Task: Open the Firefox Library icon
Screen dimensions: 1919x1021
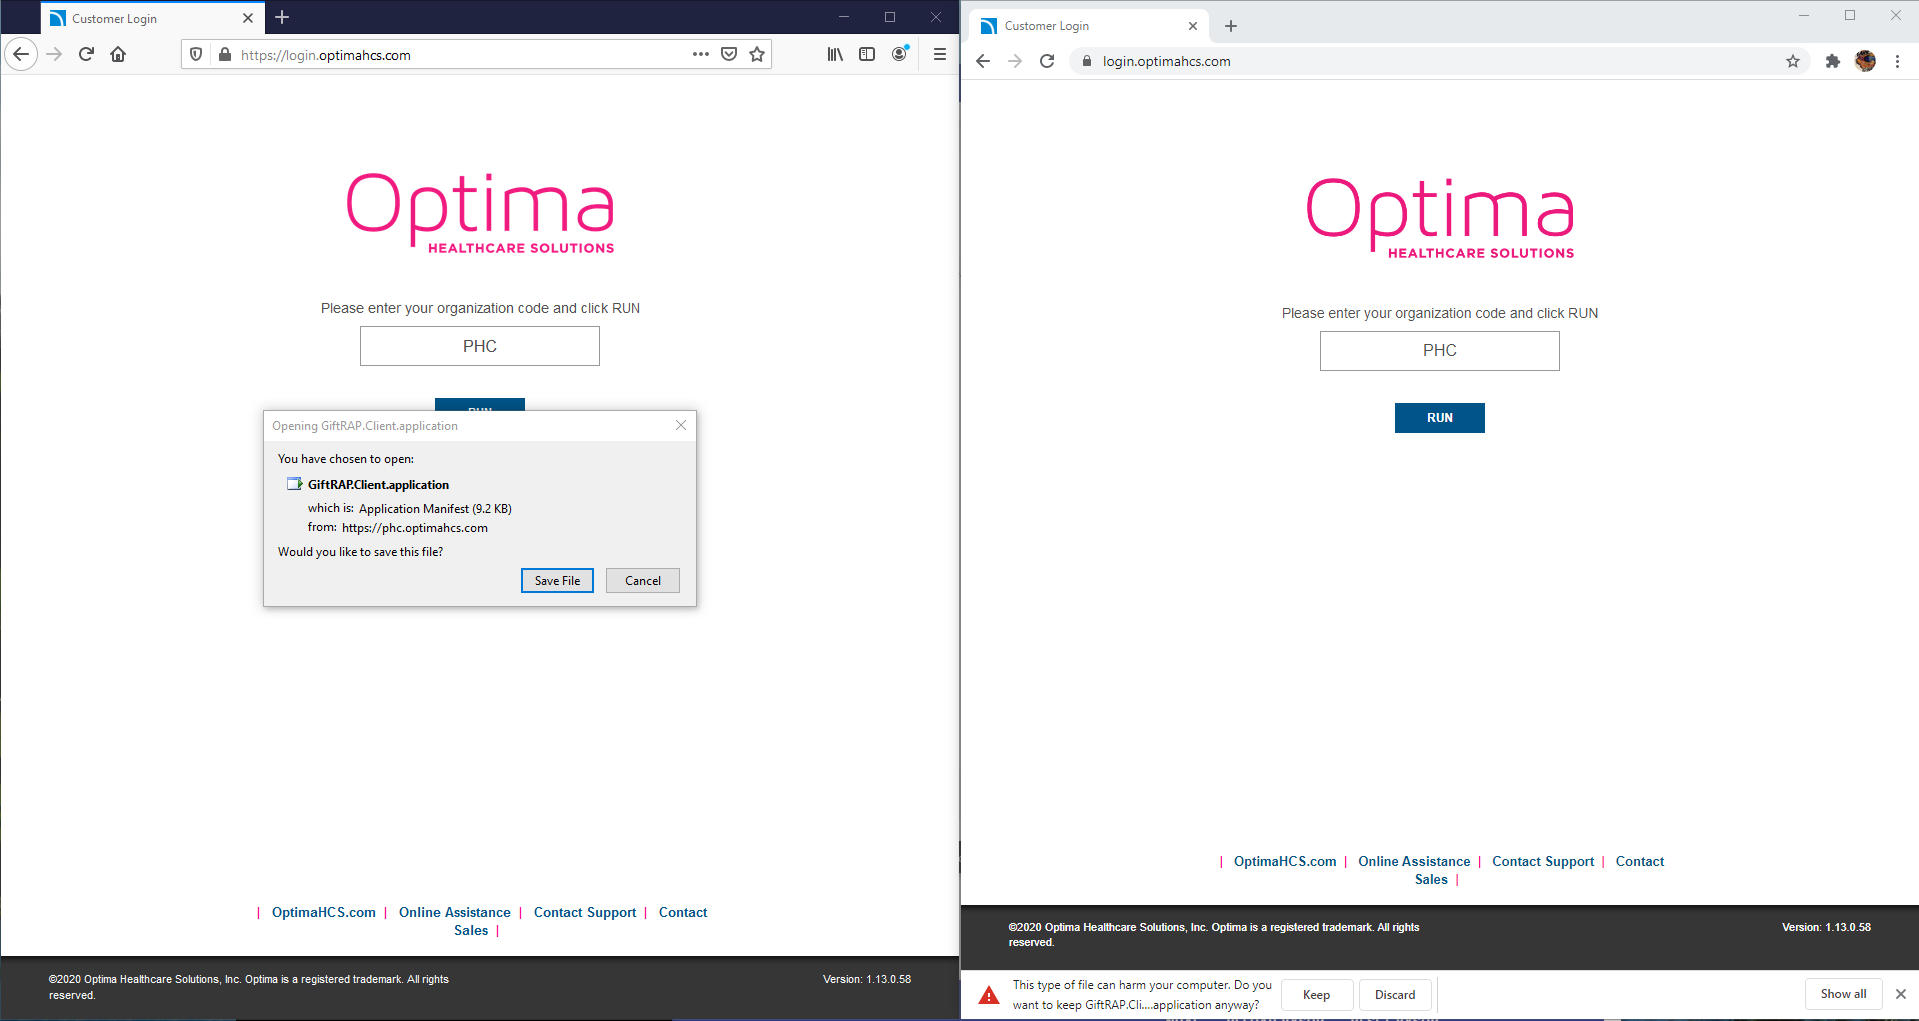Action: (835, 54)
